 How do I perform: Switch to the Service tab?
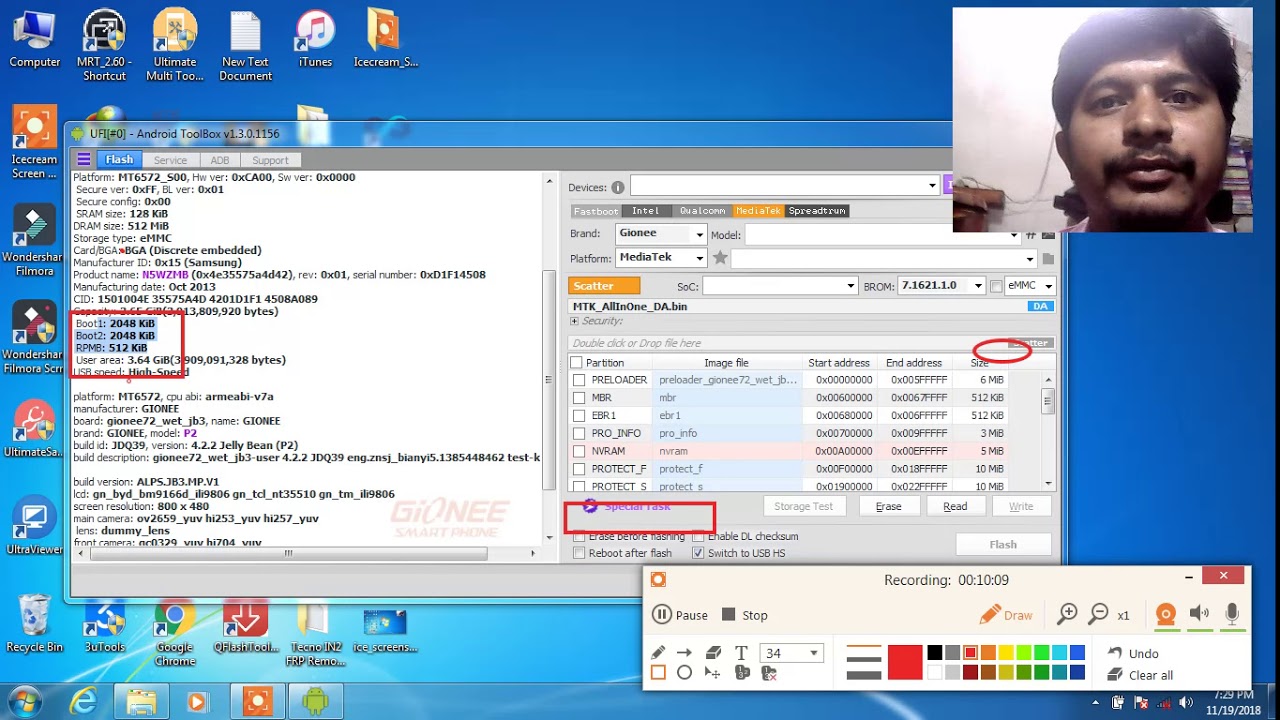coord(170,160)
